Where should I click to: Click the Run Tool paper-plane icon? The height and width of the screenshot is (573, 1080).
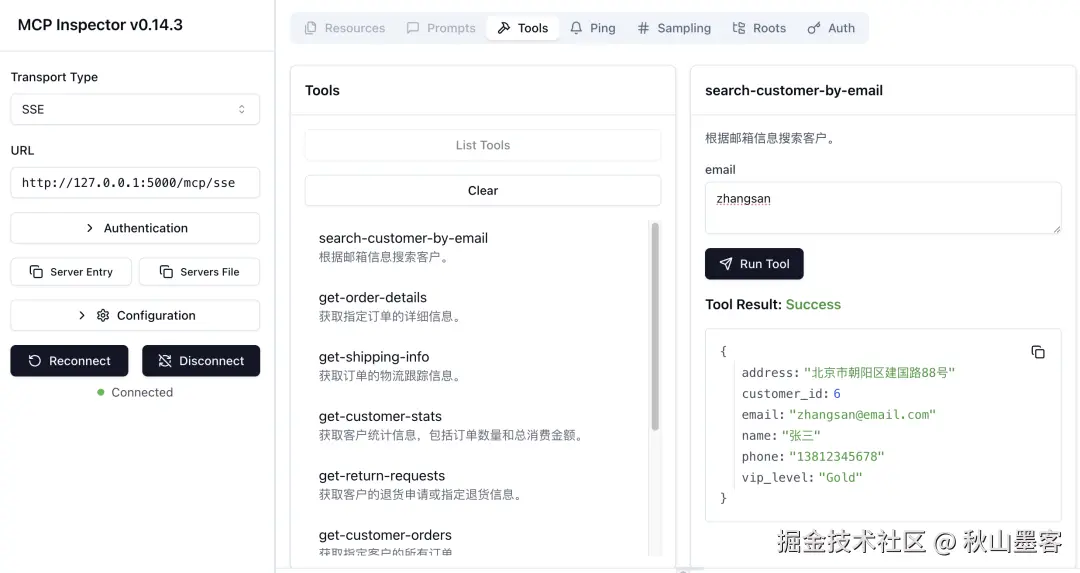point(726,264)
